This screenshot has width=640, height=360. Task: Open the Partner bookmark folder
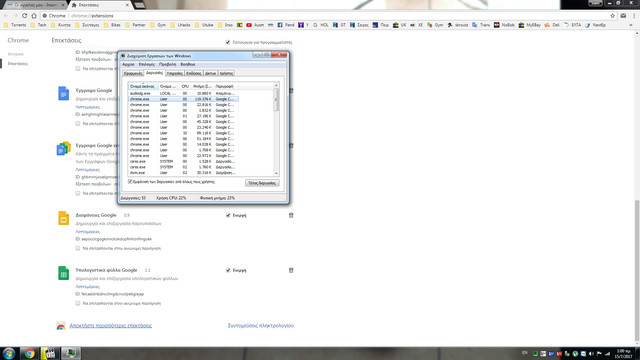[x=136, y=25]
